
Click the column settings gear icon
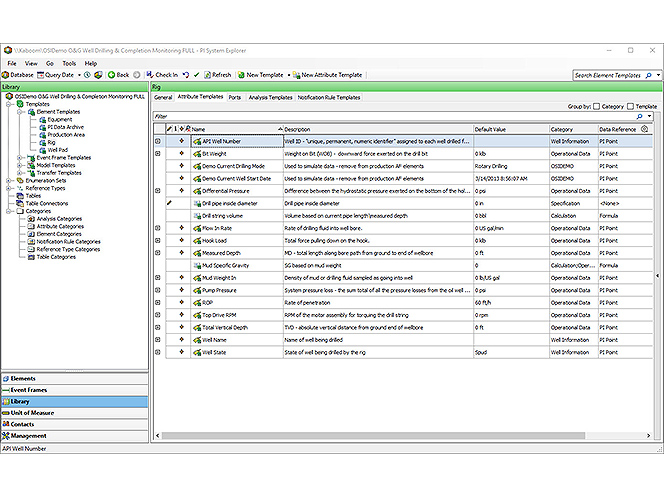pos(644,129)
